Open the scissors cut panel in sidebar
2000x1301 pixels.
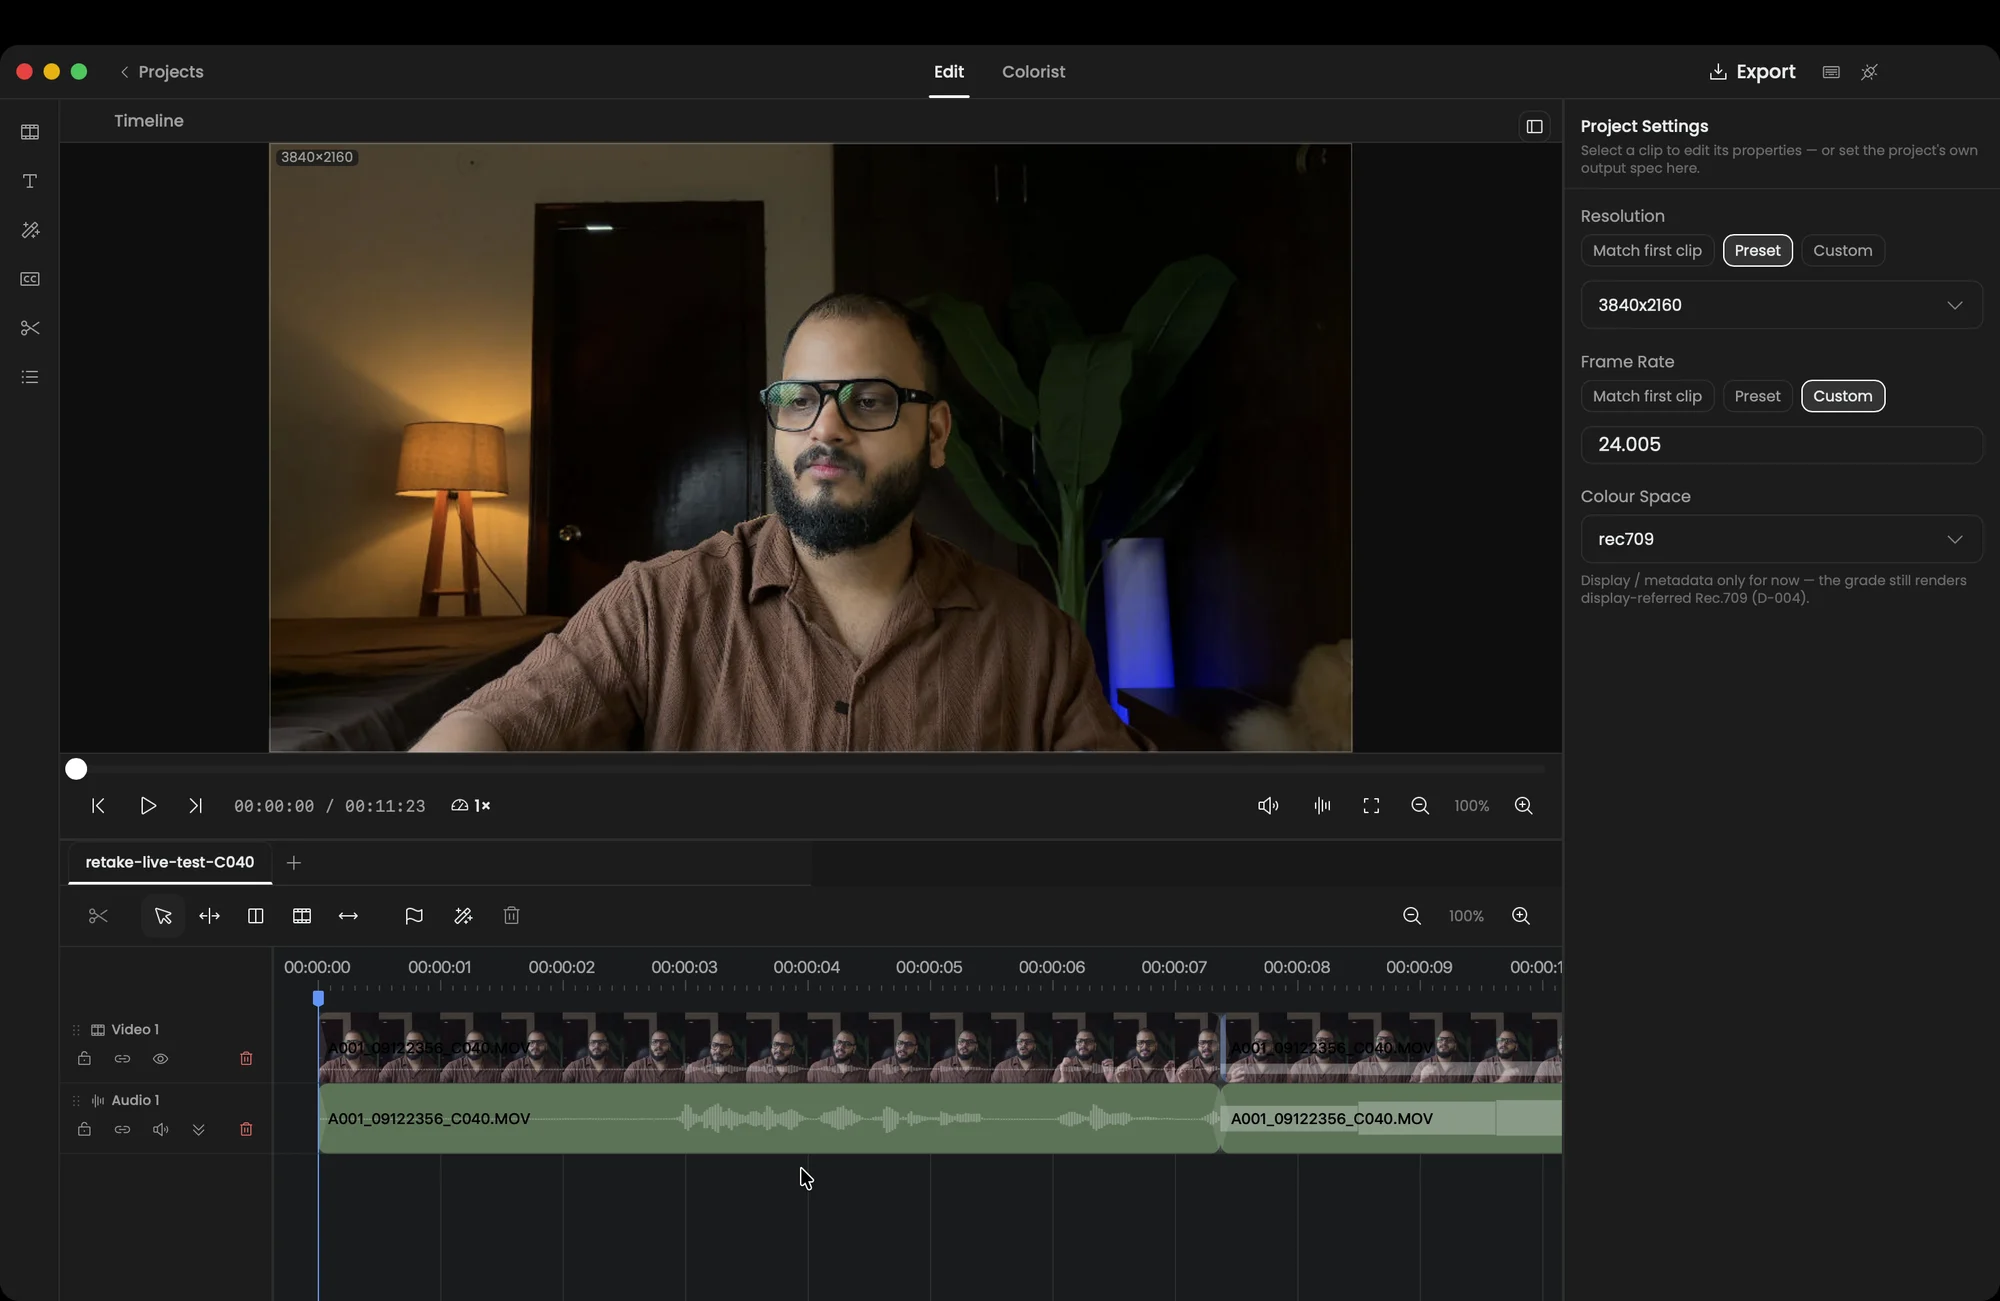tap(30, 328)
